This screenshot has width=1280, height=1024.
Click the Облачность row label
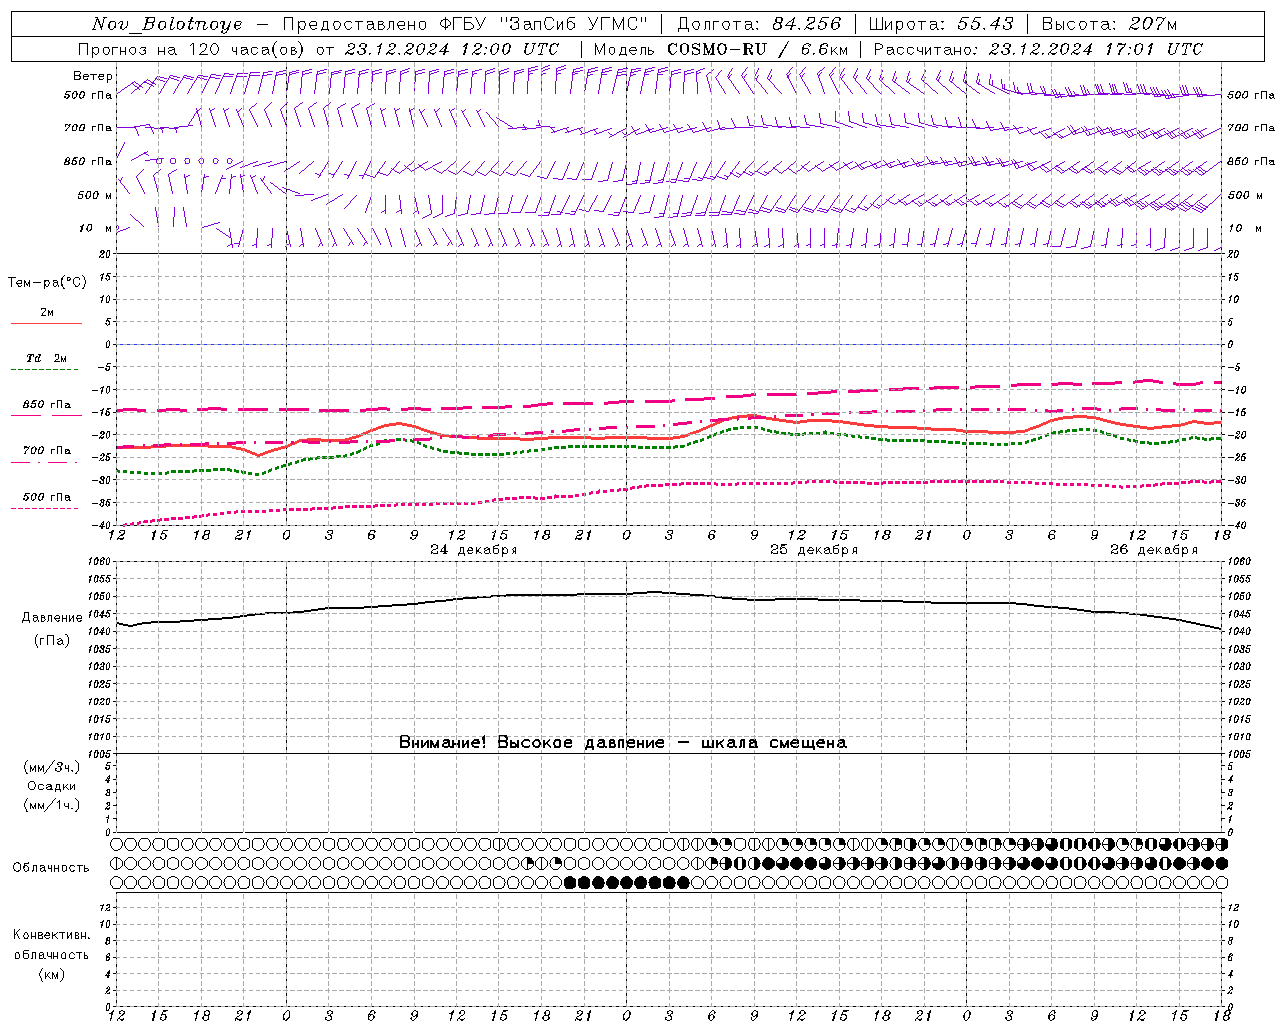click(x=51, y=868)
